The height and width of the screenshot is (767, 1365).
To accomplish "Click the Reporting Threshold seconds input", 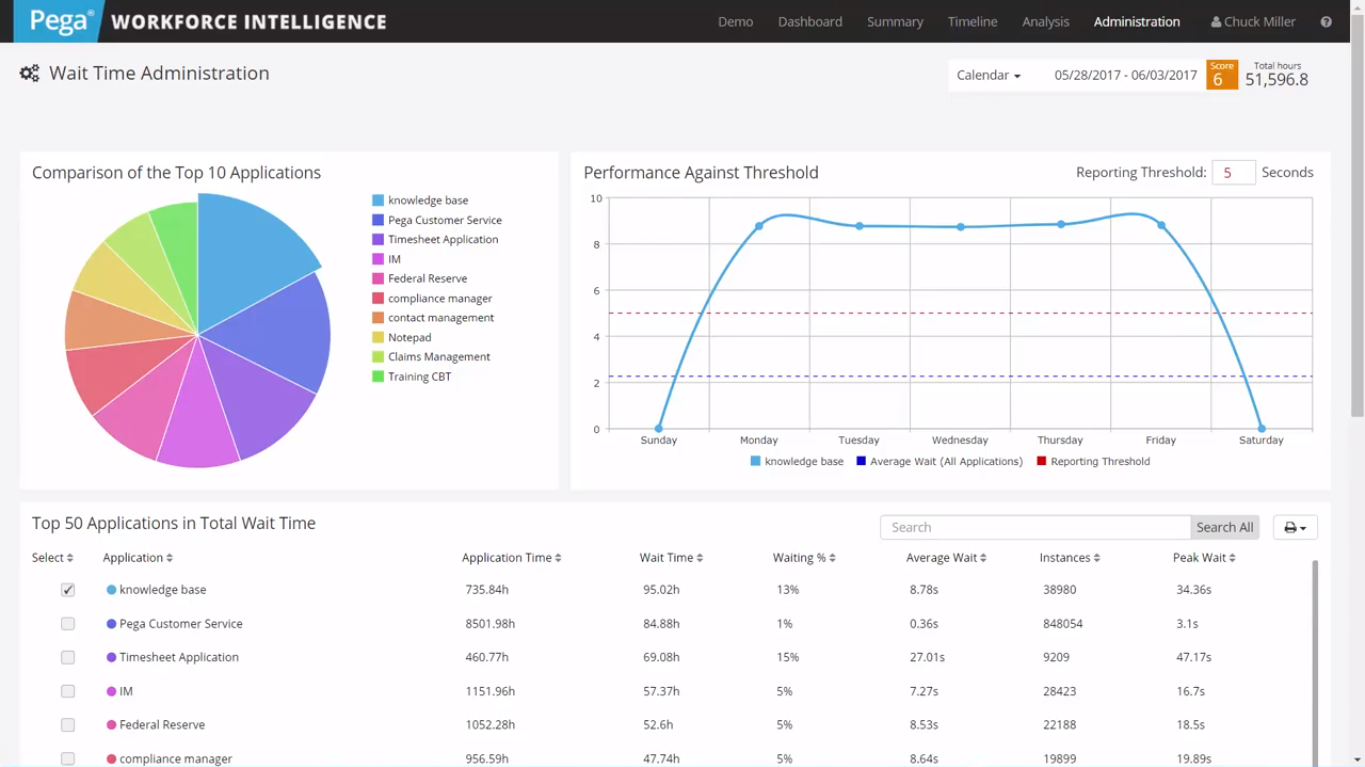I will coord(1233,172).
